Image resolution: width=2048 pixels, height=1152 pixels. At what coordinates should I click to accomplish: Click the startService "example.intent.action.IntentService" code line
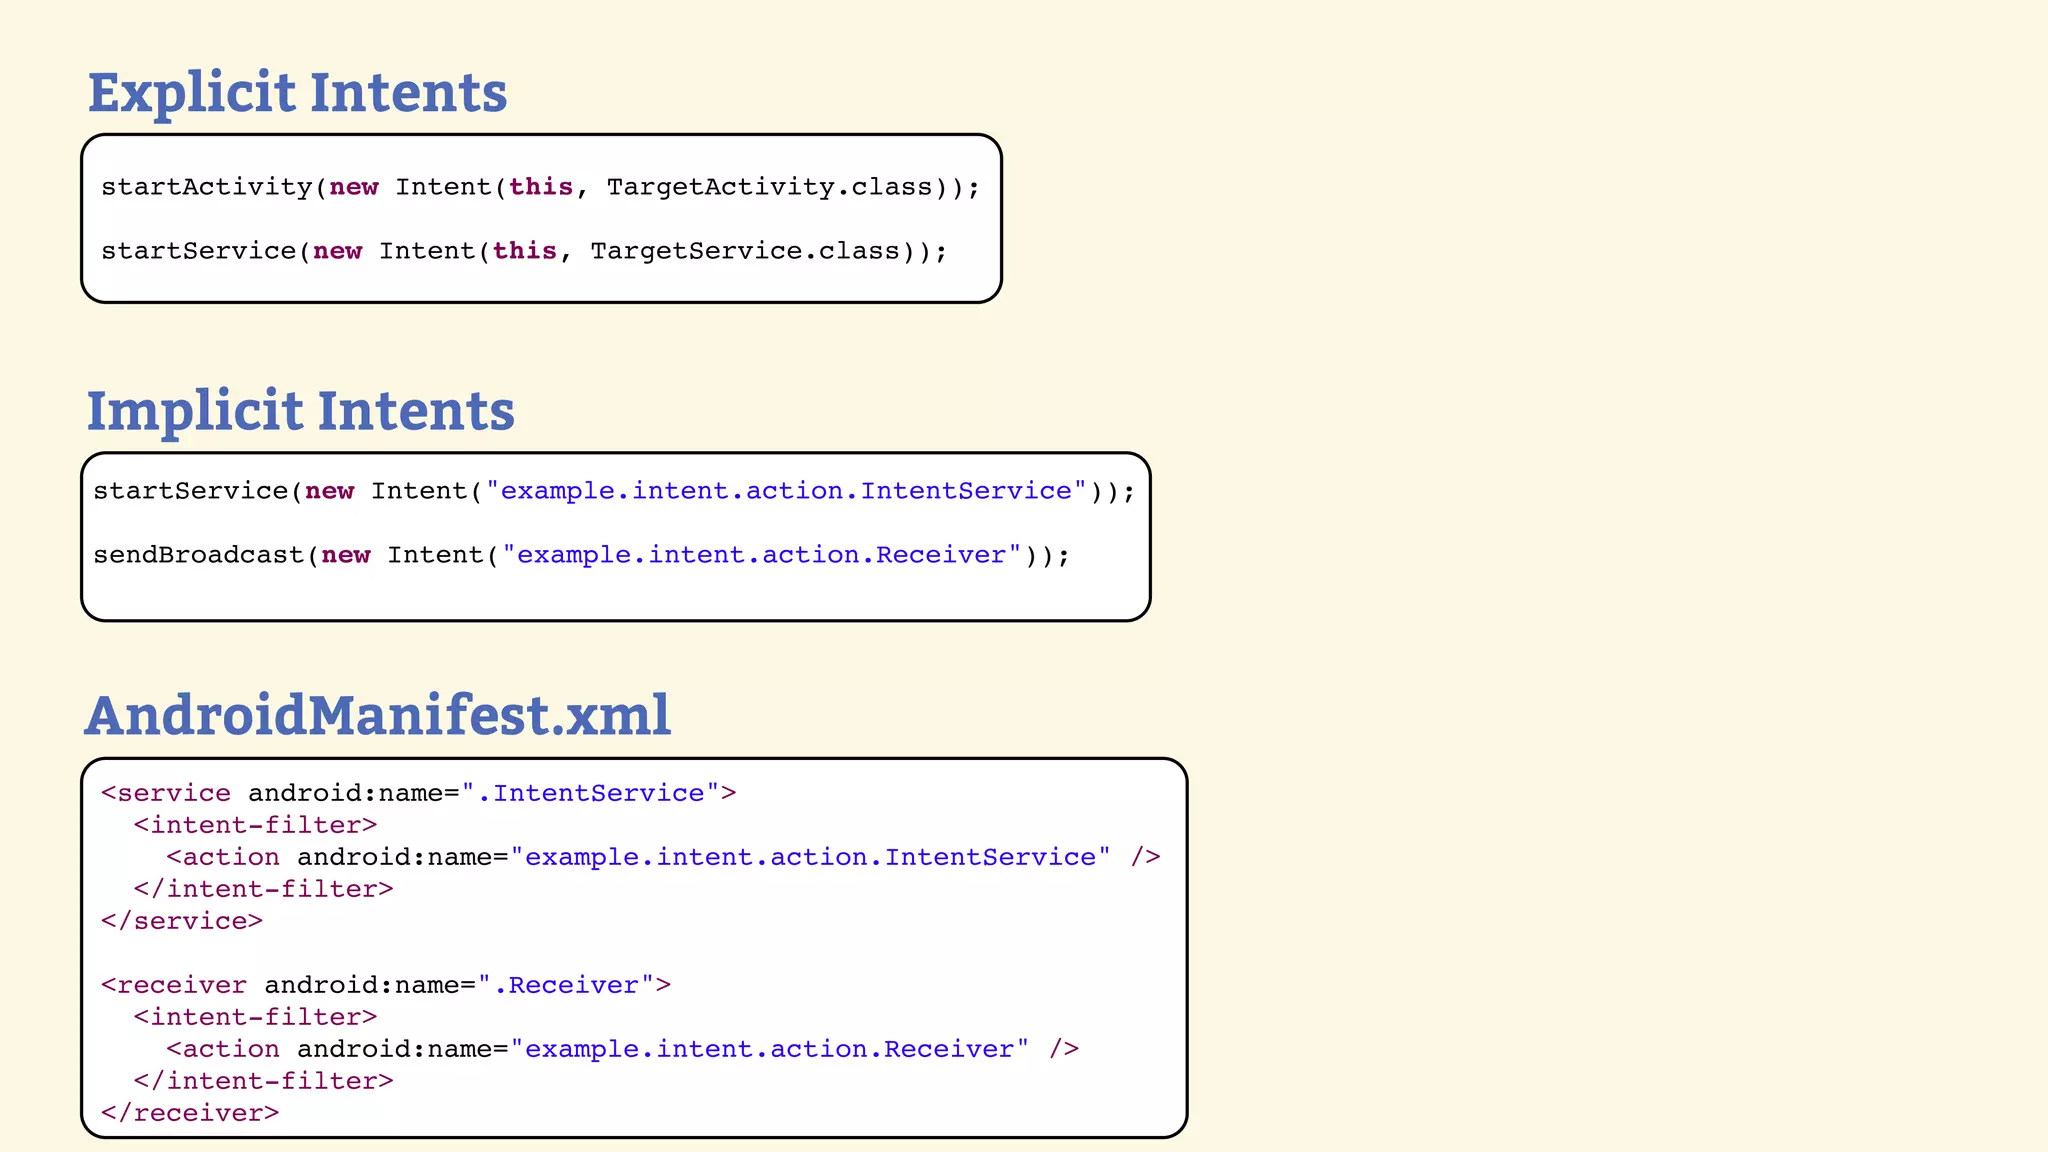(x=615, y=492)
